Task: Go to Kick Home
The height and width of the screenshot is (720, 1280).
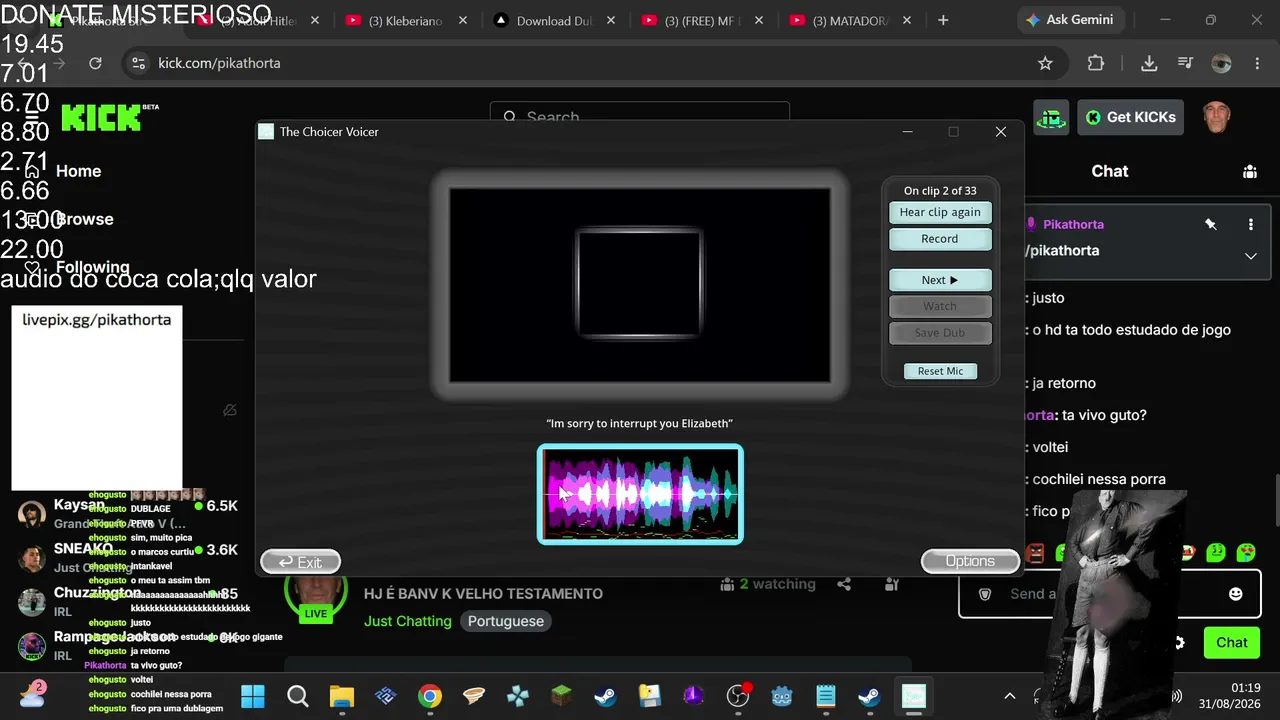Action: click(x=78, y=171)
